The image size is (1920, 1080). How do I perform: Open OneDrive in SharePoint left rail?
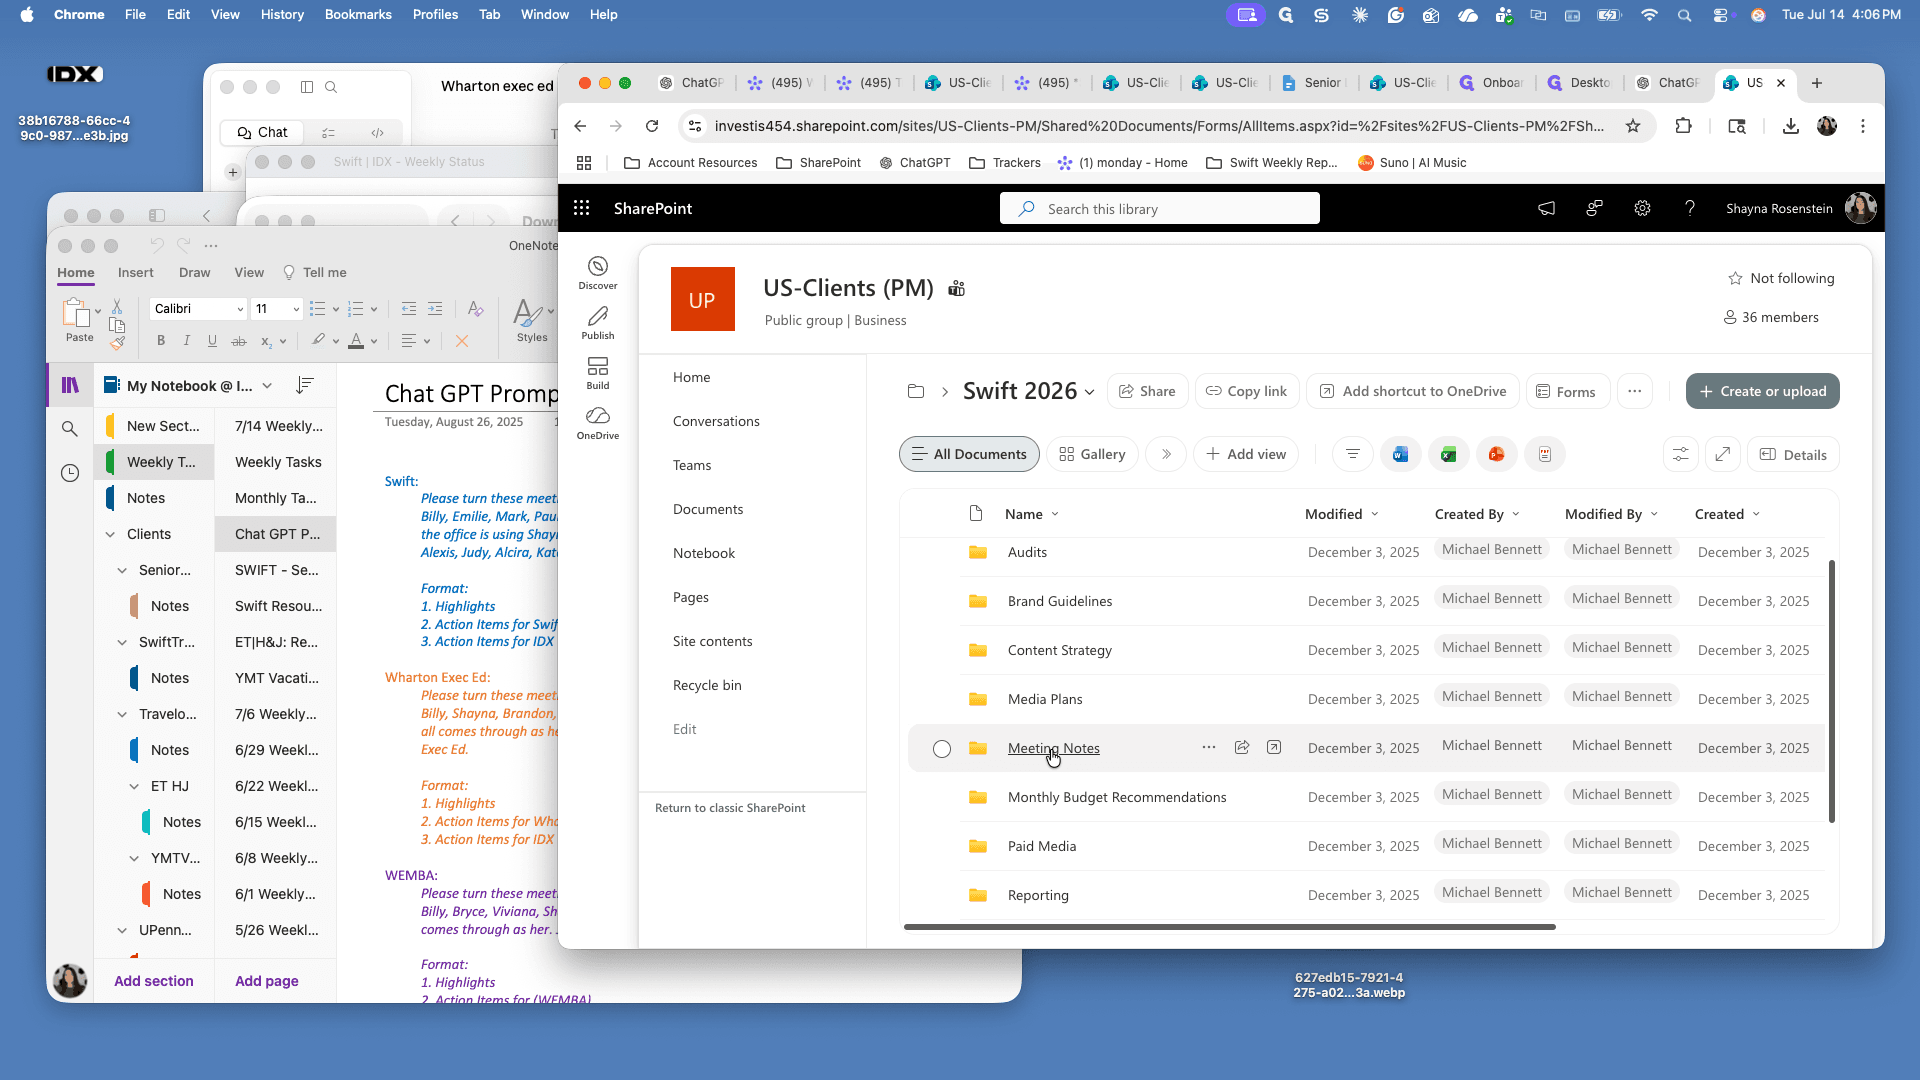tap(597, 423)
